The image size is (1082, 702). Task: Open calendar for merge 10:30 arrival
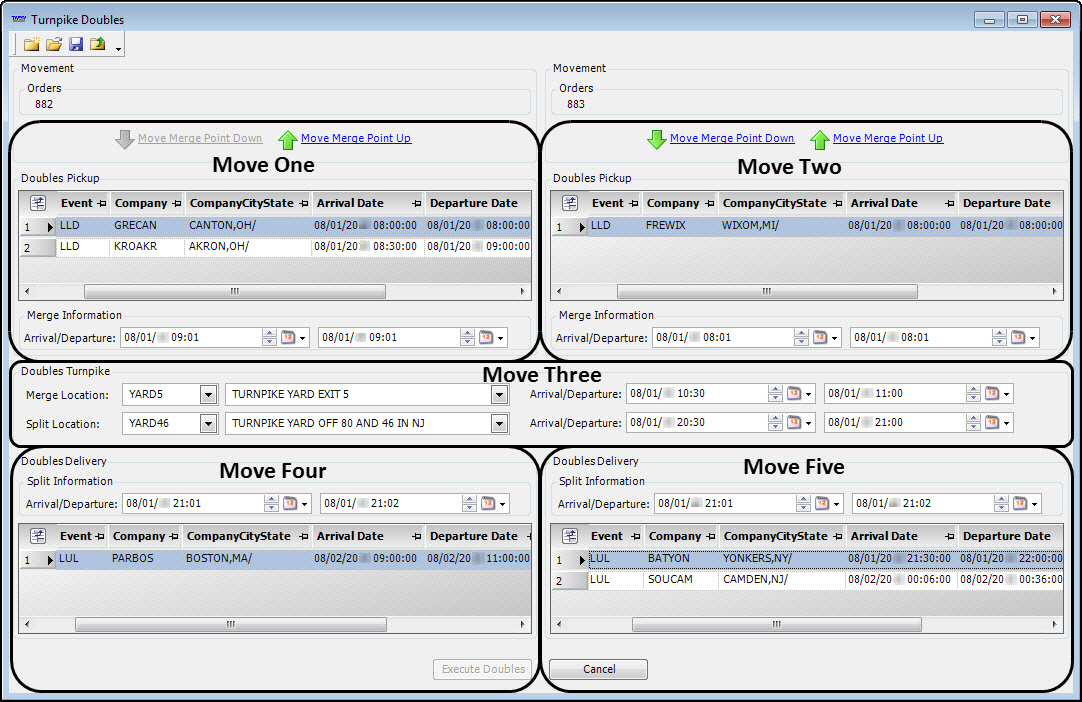(794, 393)
